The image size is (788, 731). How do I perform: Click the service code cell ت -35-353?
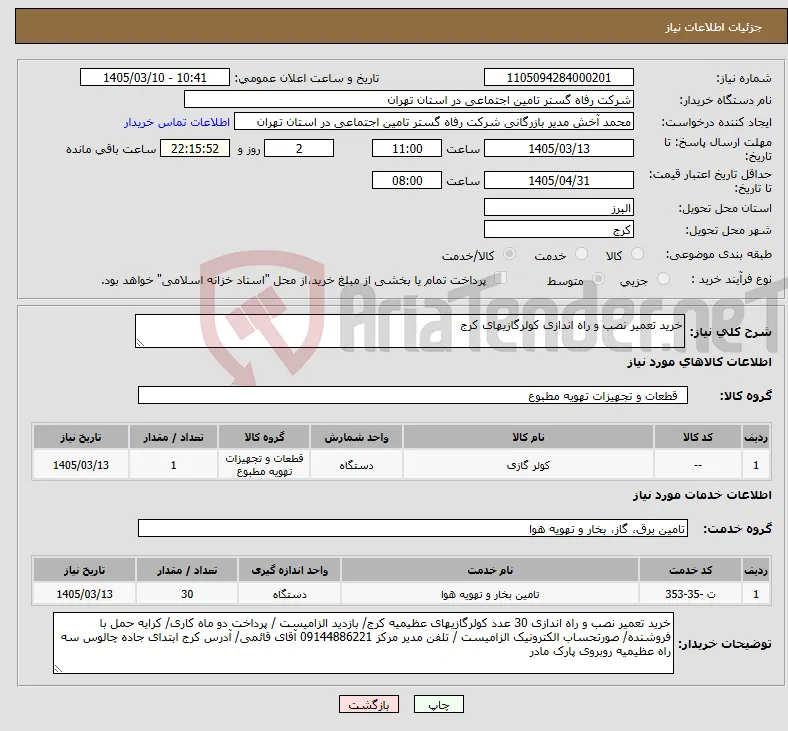coord(691,594)
